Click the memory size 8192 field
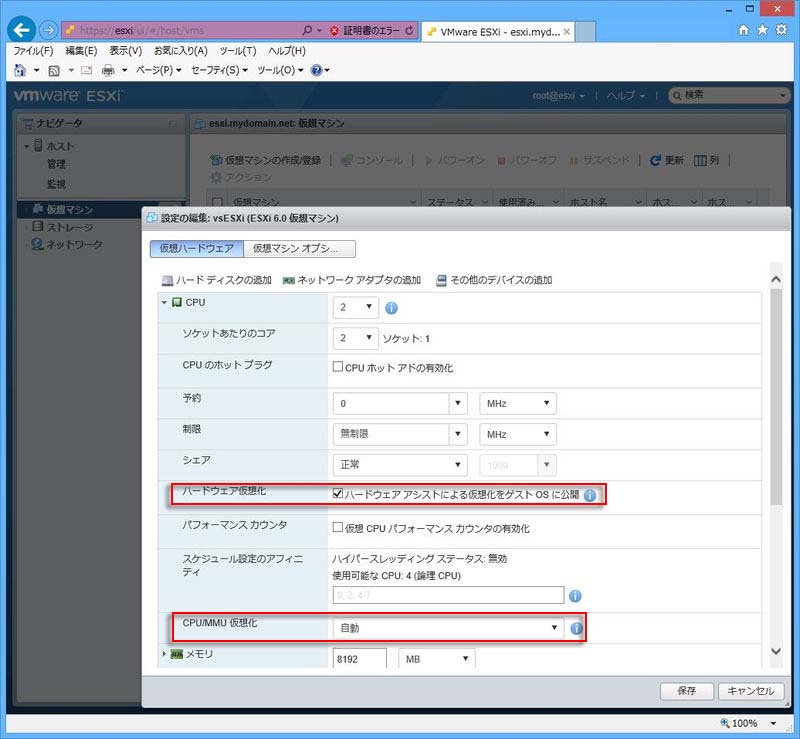Image resolution: width=800 pixels, height=739 pixels. (x=360, y=659)
